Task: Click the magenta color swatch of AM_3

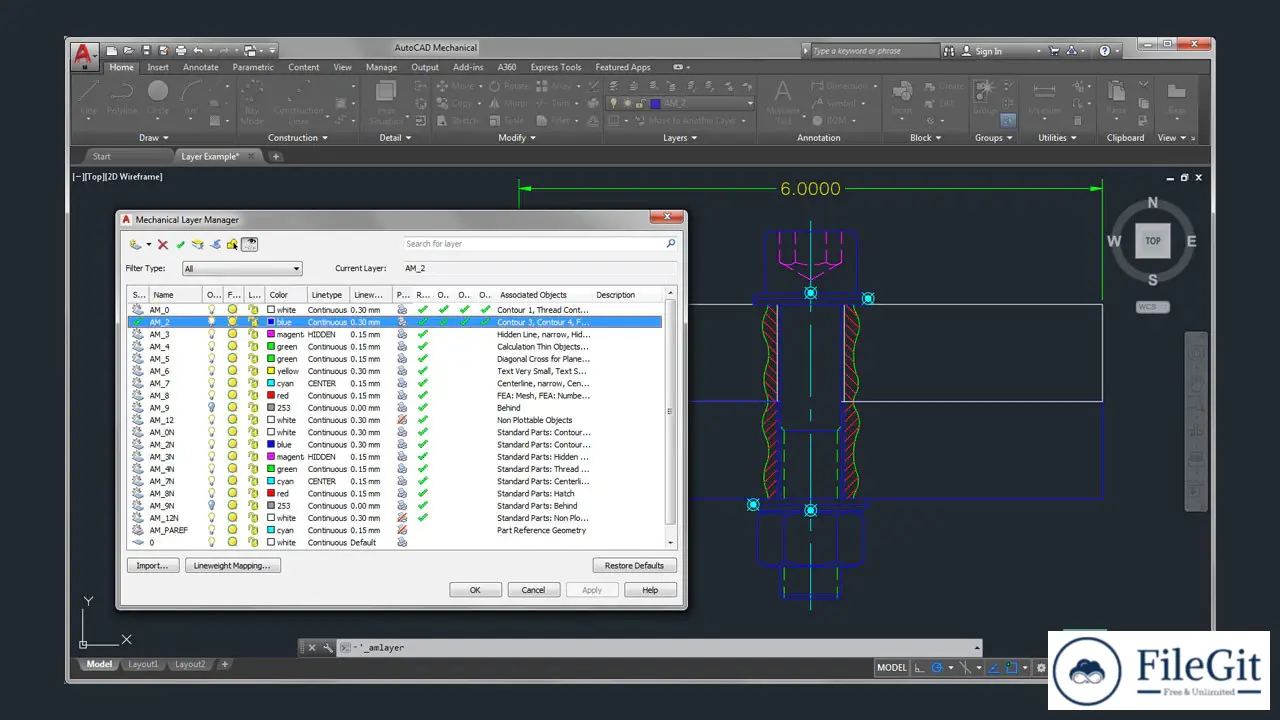Action: pos(271,334)
